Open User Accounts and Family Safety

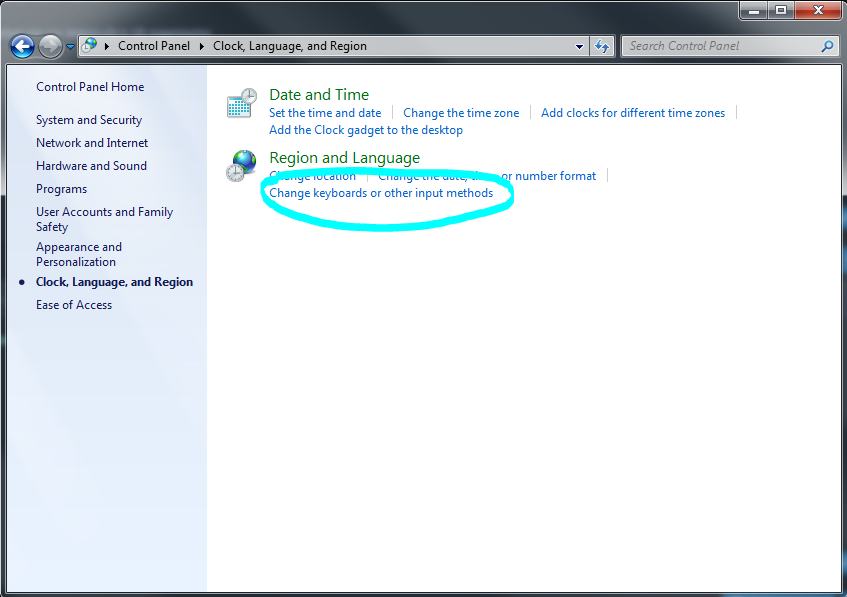pyautogui.click(x=104, y=219)
